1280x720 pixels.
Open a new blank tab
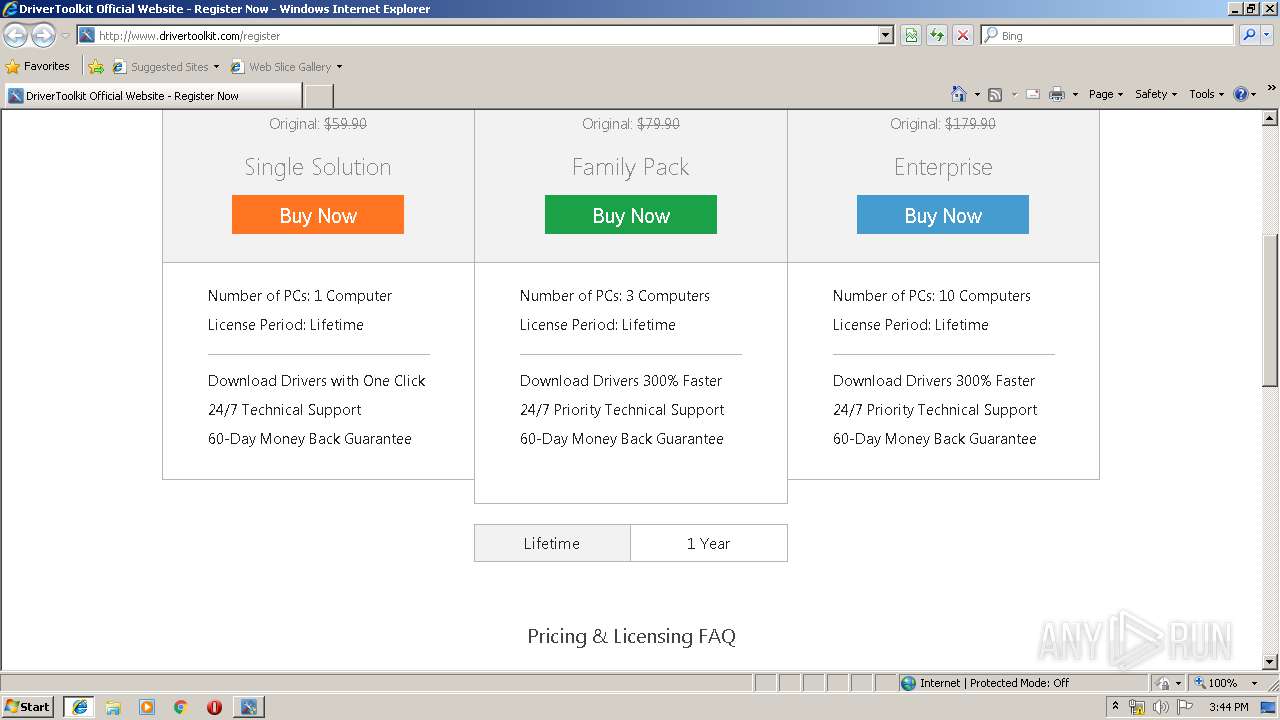tap(318, 96)
